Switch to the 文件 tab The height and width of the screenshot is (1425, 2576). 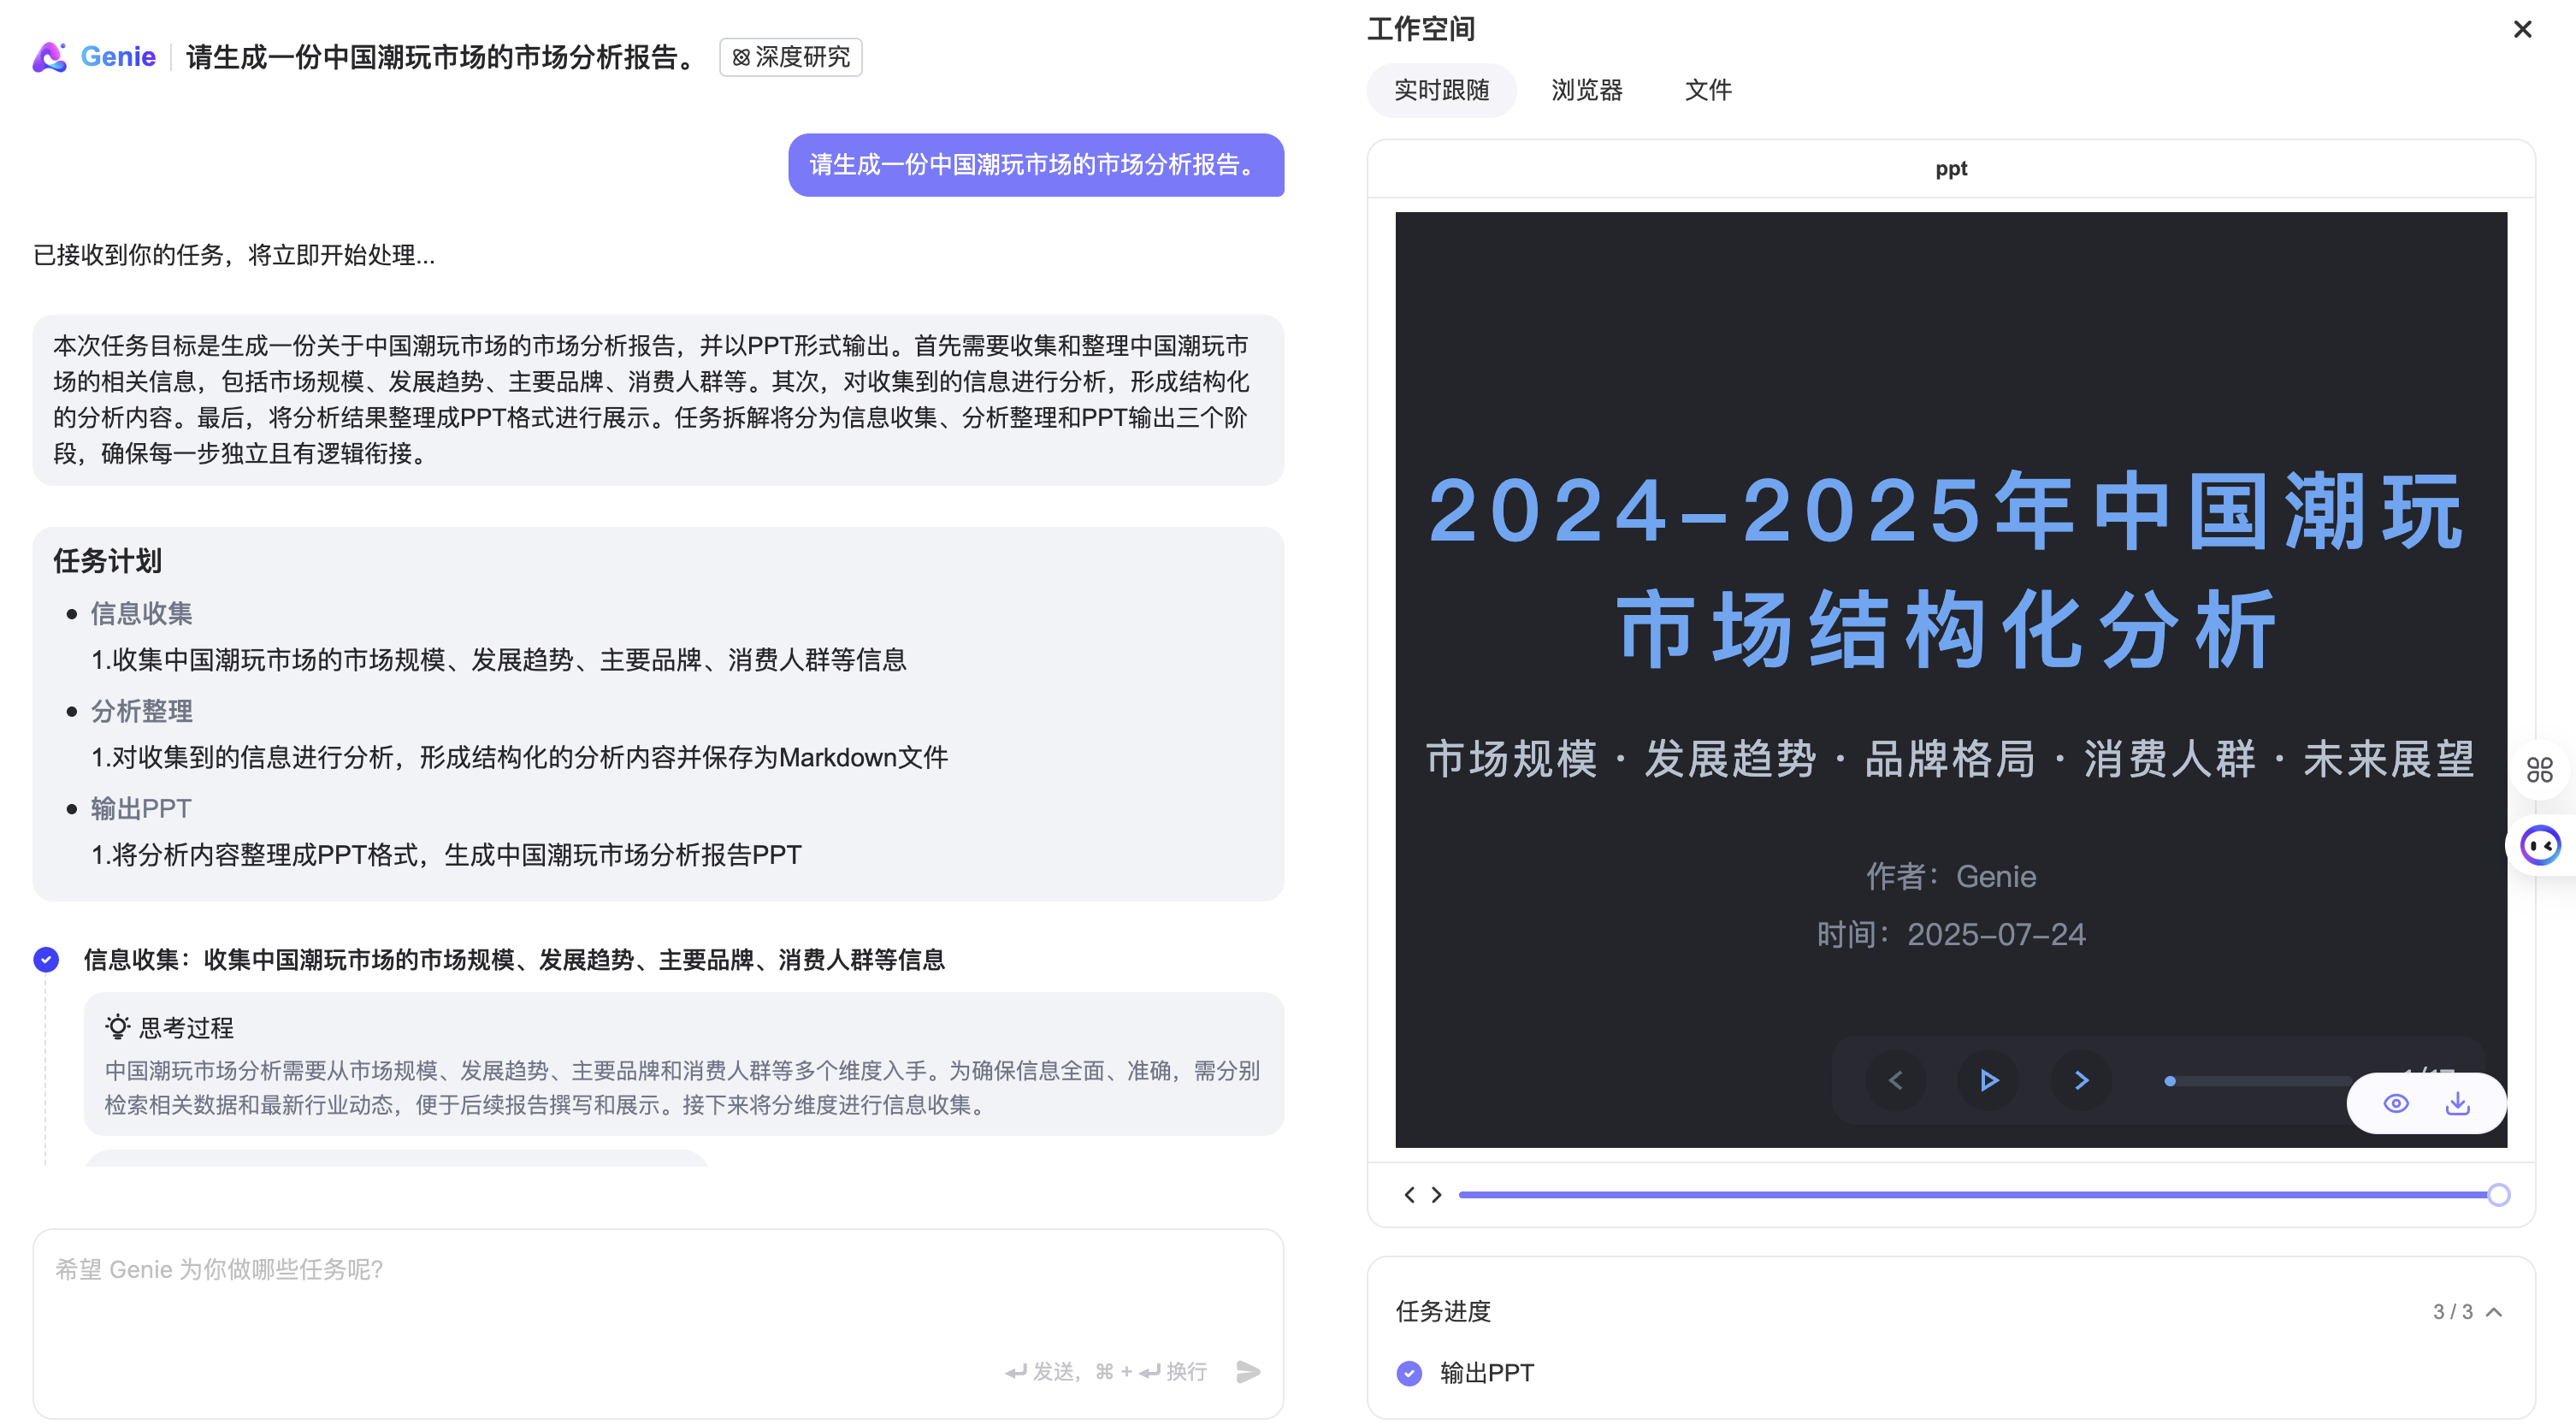click(x=1707, y=90)
